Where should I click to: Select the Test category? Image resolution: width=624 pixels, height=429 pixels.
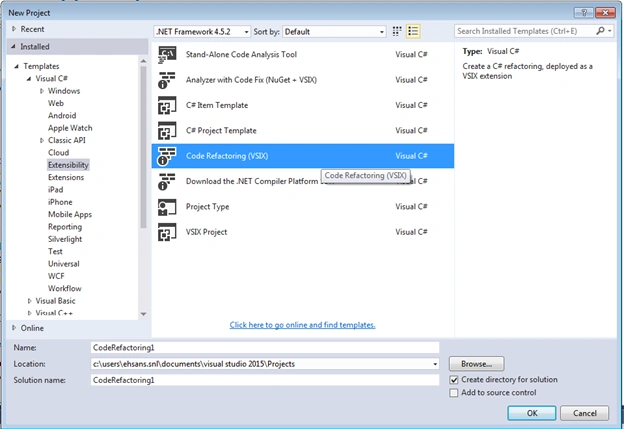coord(55,251)
